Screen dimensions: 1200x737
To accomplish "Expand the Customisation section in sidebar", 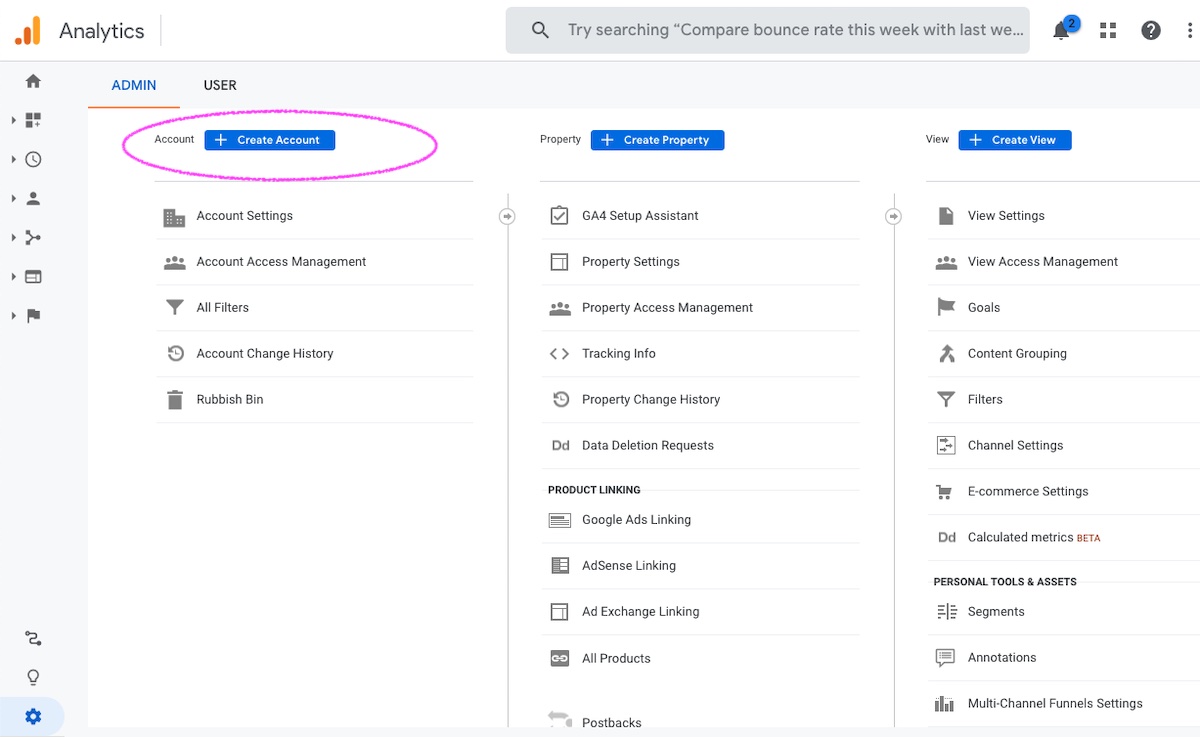I will (x=33, y=120).
